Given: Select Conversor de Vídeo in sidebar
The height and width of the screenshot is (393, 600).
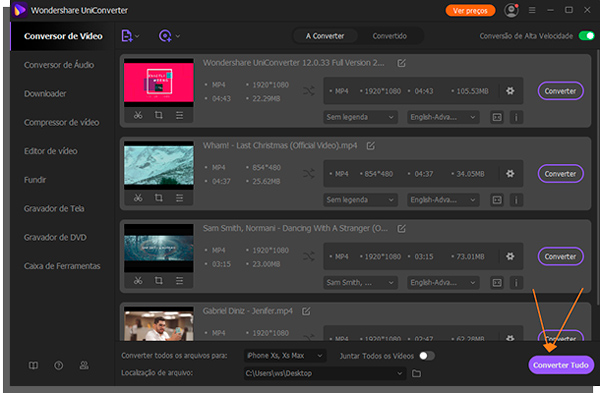Looking at the screenshot, I should [63, 36].
